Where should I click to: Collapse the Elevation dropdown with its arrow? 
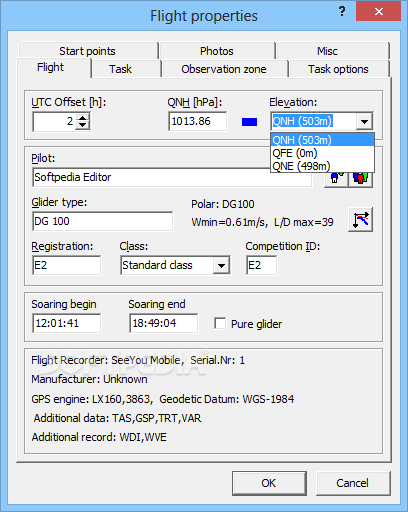coord(364,121)
